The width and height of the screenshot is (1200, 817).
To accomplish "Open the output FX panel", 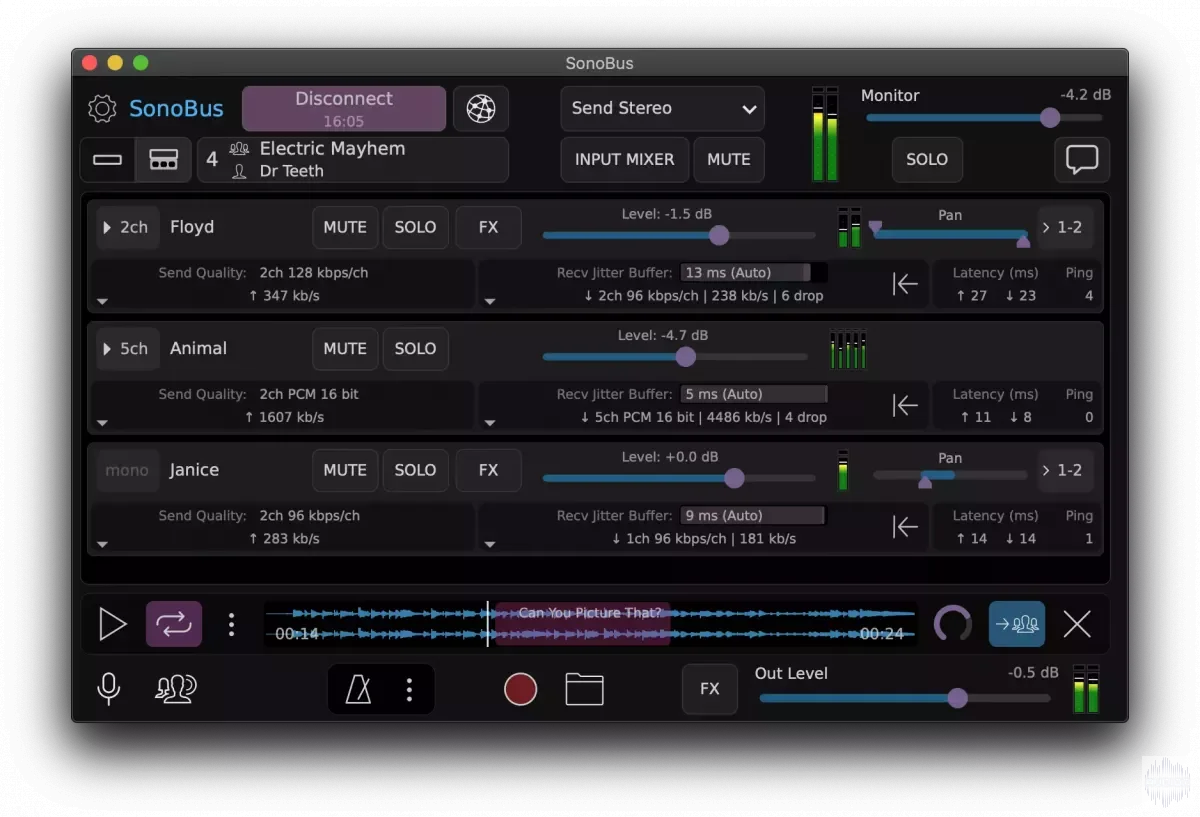I will [x=710, y=689].
